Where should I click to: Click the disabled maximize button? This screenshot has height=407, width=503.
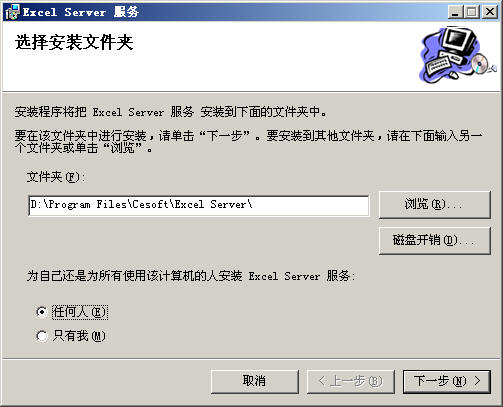(472, 12)
